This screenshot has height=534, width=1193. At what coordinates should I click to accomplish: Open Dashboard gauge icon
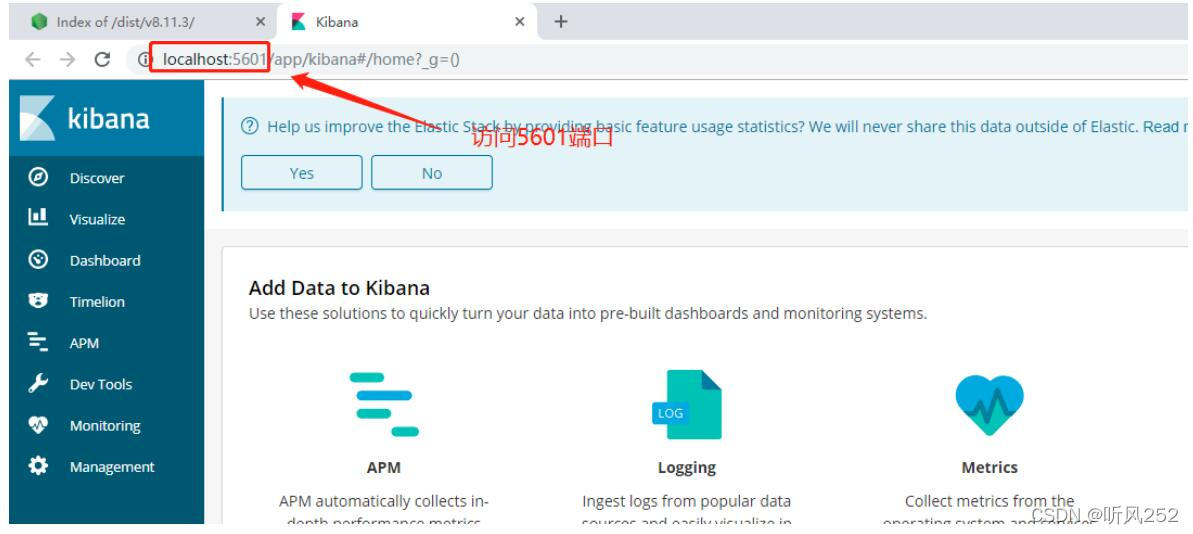coord(38,259)
